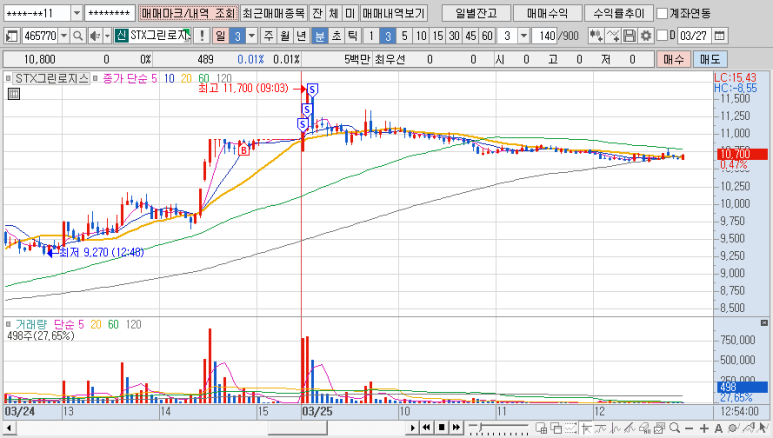Click the 일별잔고 button
773x438 pixels.
(476, 13)
